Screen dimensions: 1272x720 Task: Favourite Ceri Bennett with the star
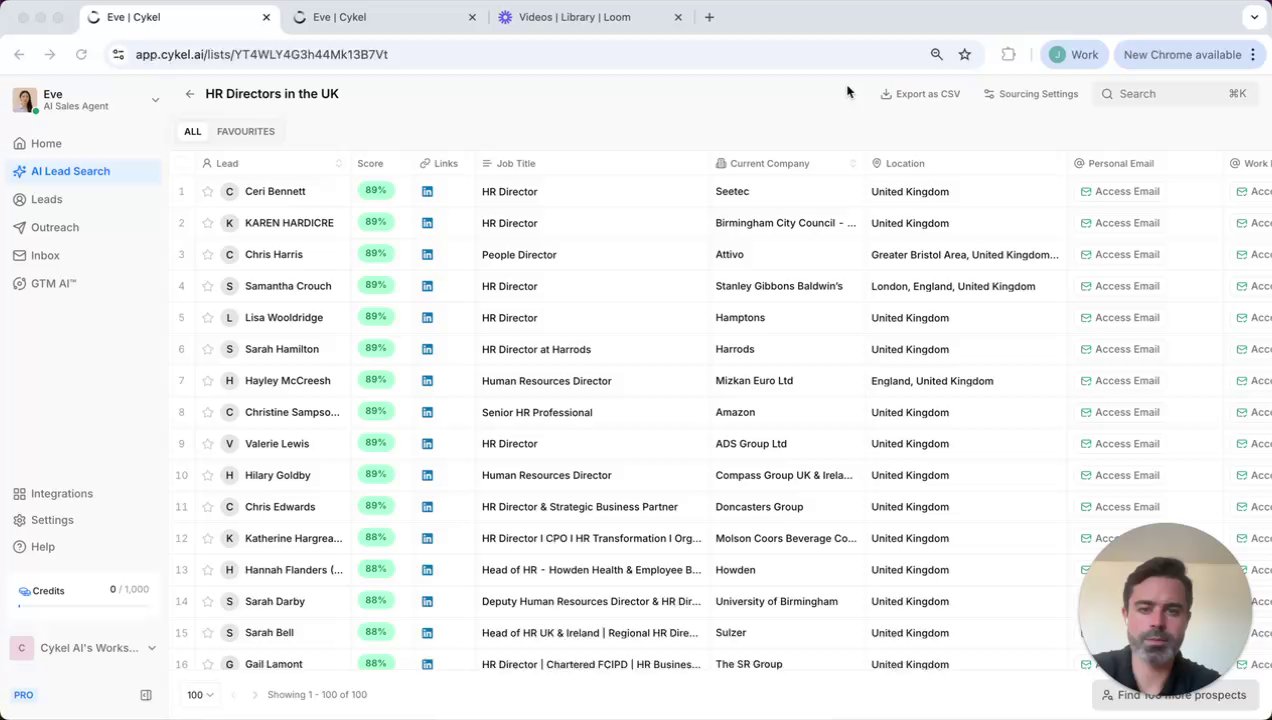[x=207, y=191]
